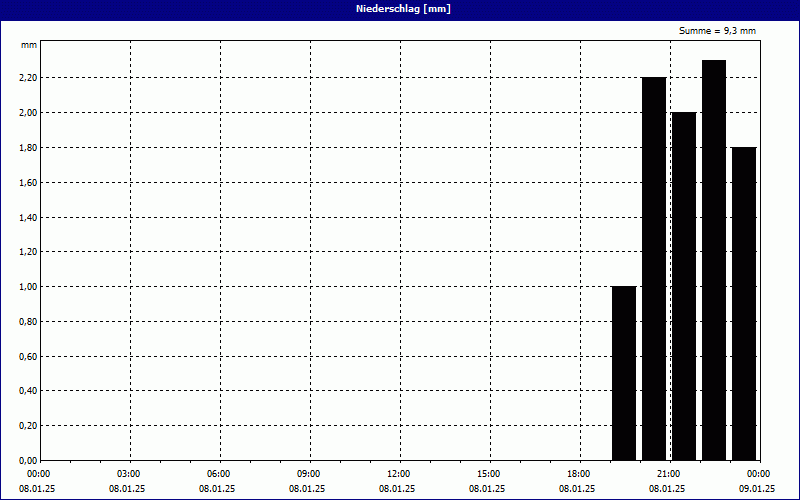This screenshot has width=800, height=500.
Task: Click the 2,00 mm precipitation bar
Action: click(684, 286)
